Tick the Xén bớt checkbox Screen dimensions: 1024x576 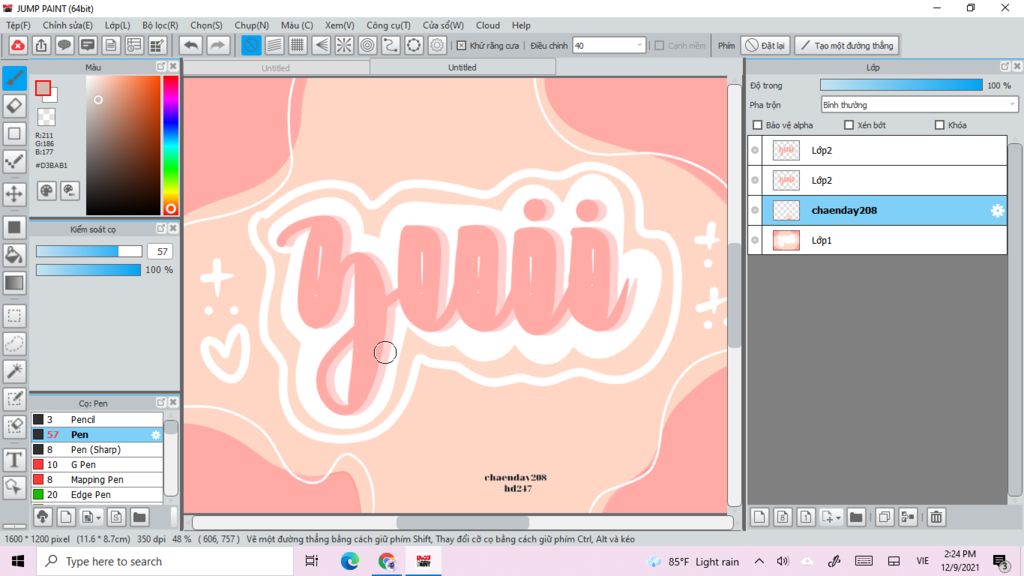pyautogui.click(x=849, y=125)
